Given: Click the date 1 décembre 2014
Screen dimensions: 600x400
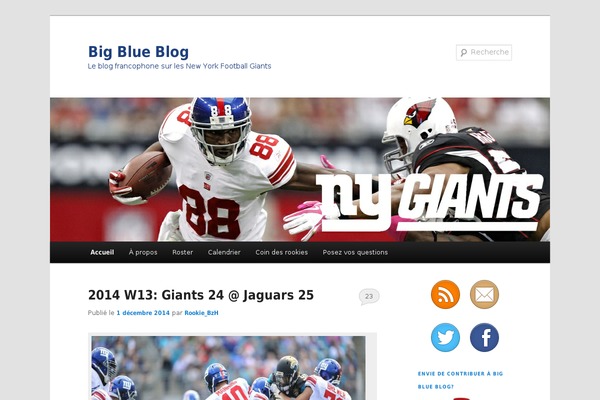Looking at the screenshot, I should pyautogui.click(x=143, y=313).
